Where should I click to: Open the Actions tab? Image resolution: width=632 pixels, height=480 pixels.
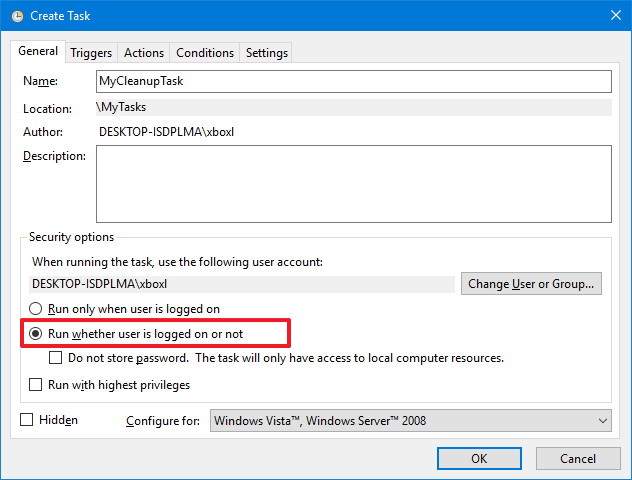coord(144,53)
